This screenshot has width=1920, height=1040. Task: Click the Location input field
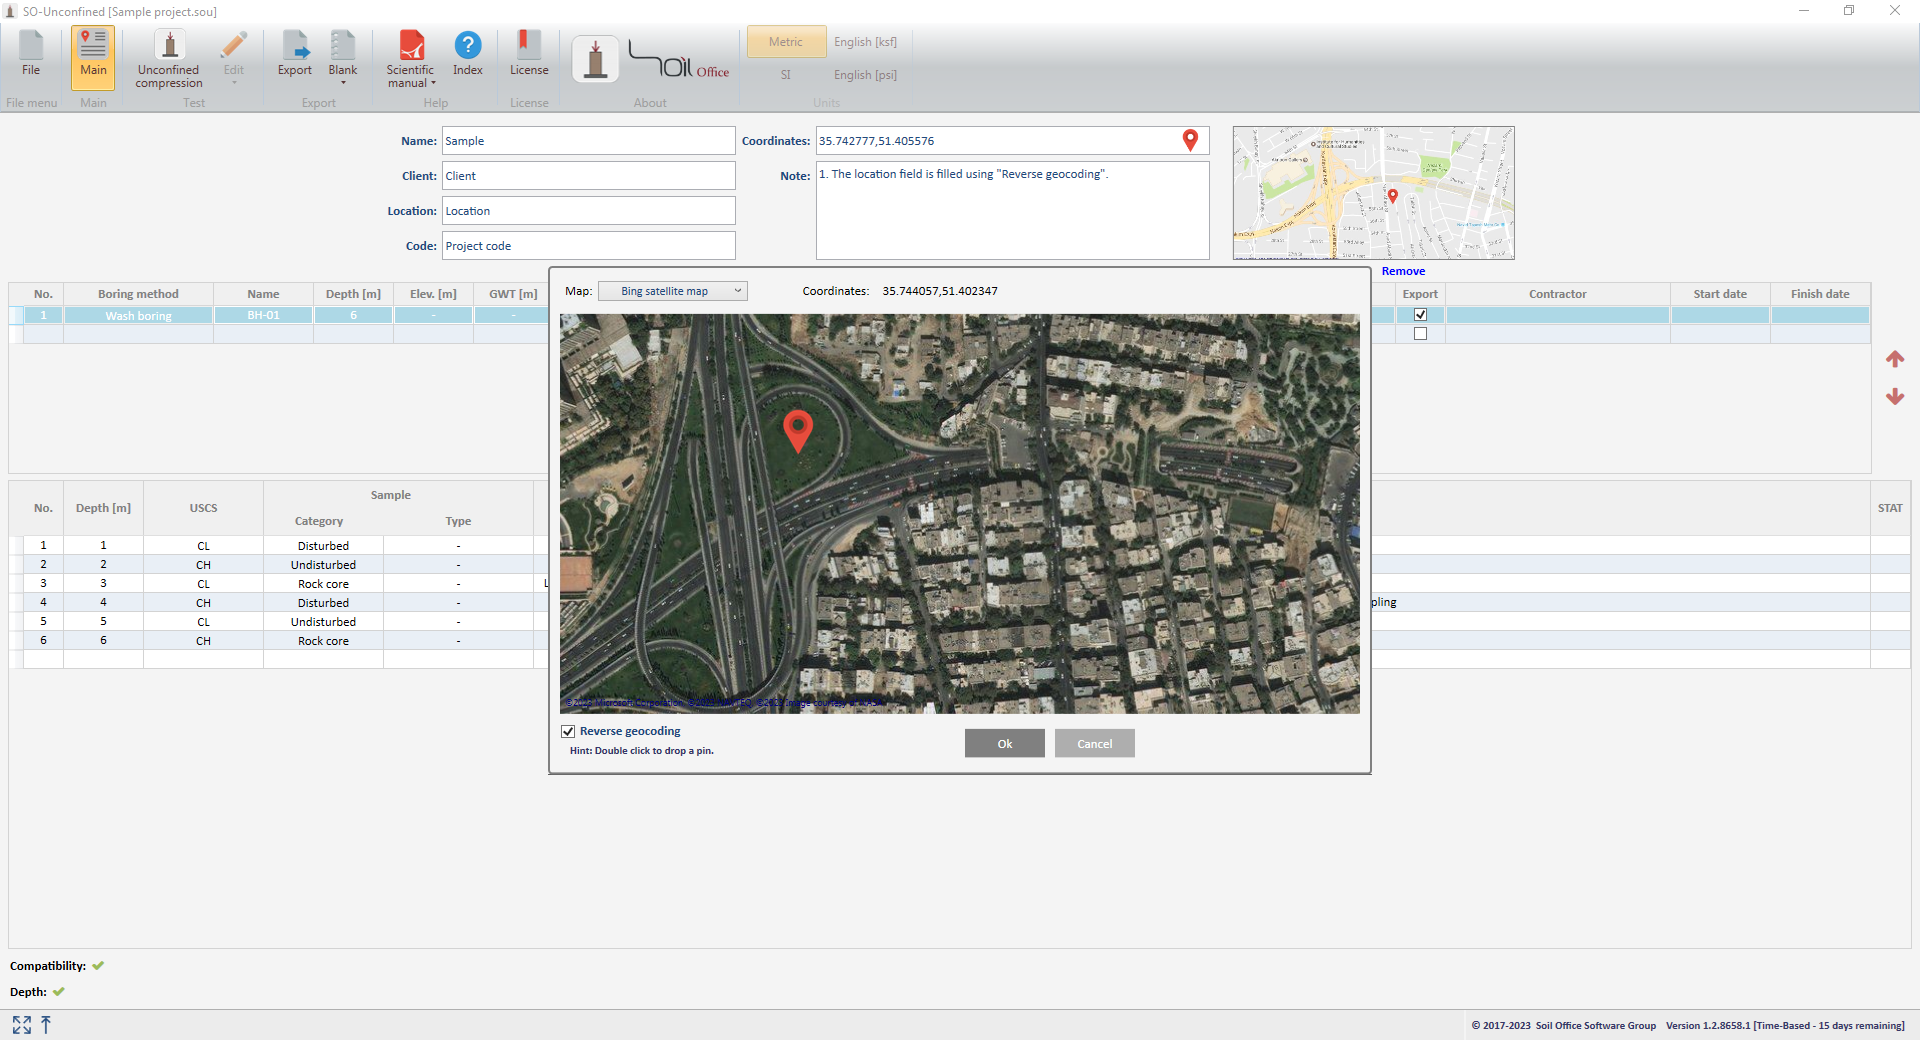588,211
